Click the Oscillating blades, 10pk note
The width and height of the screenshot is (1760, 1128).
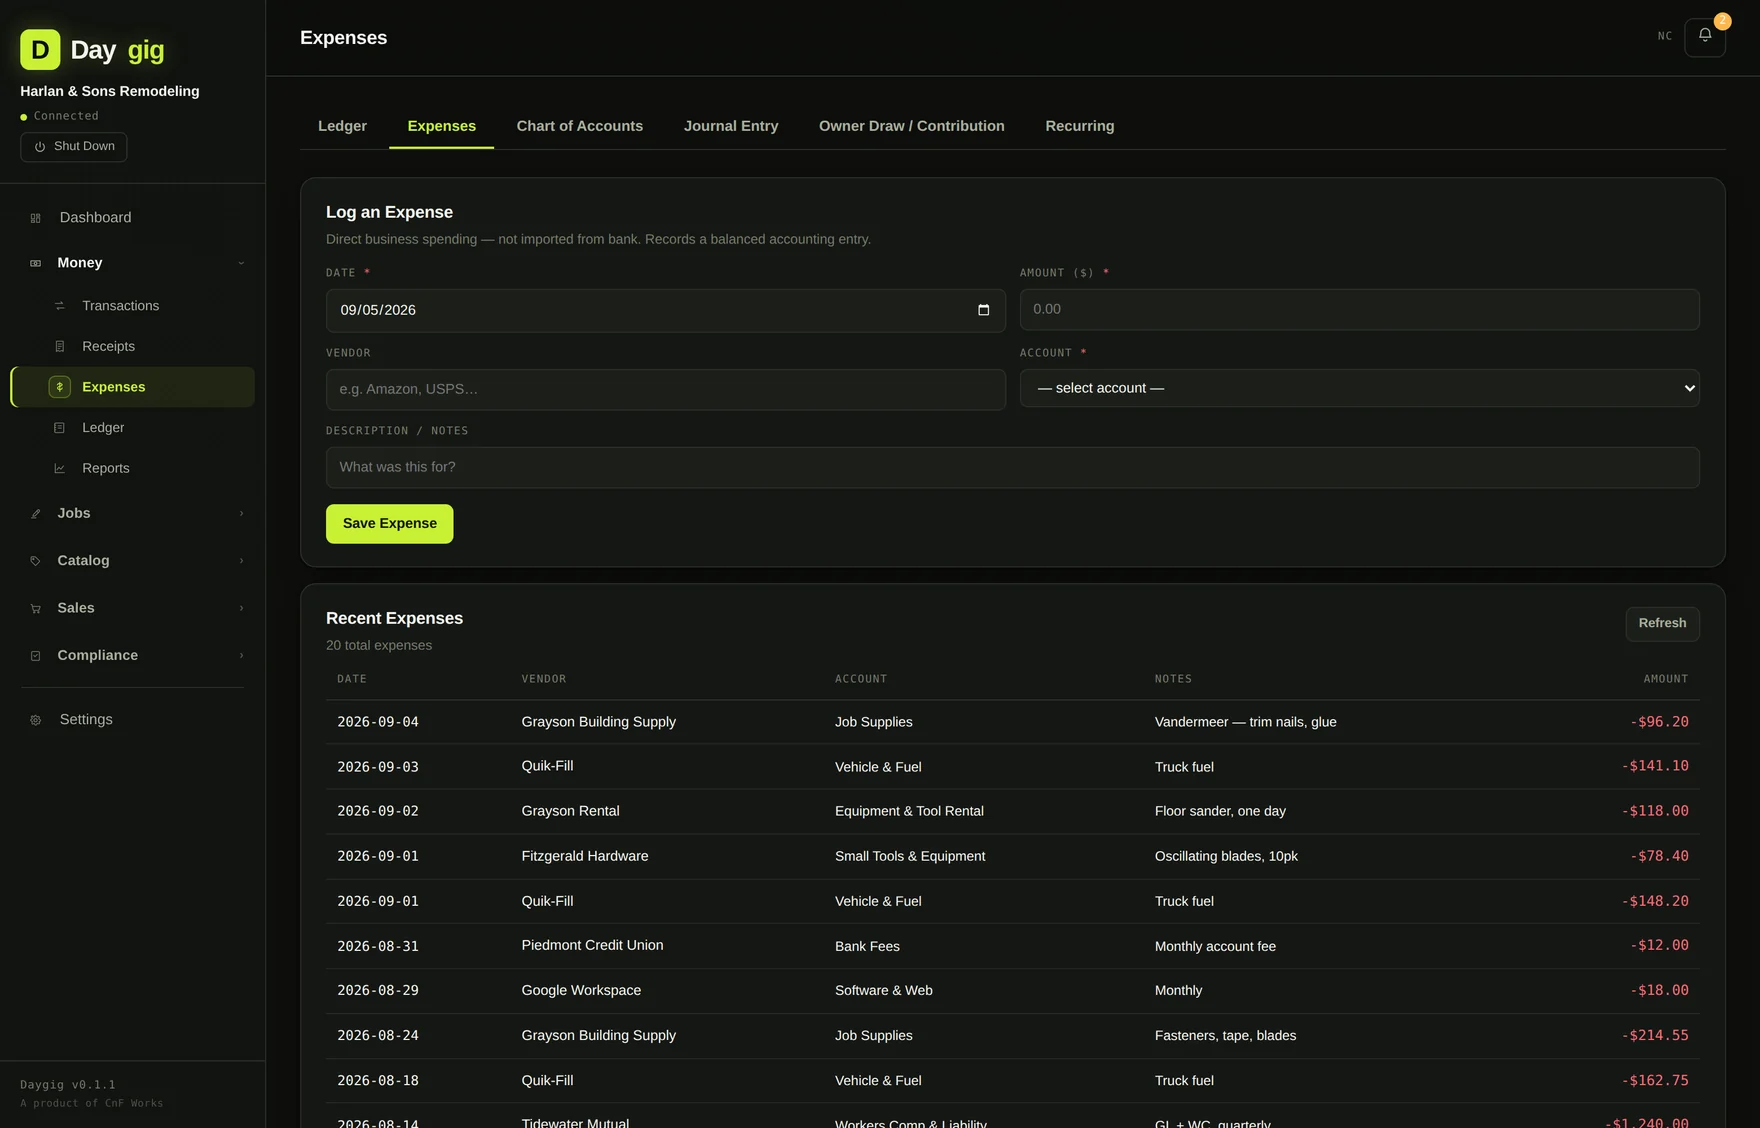1226,856
